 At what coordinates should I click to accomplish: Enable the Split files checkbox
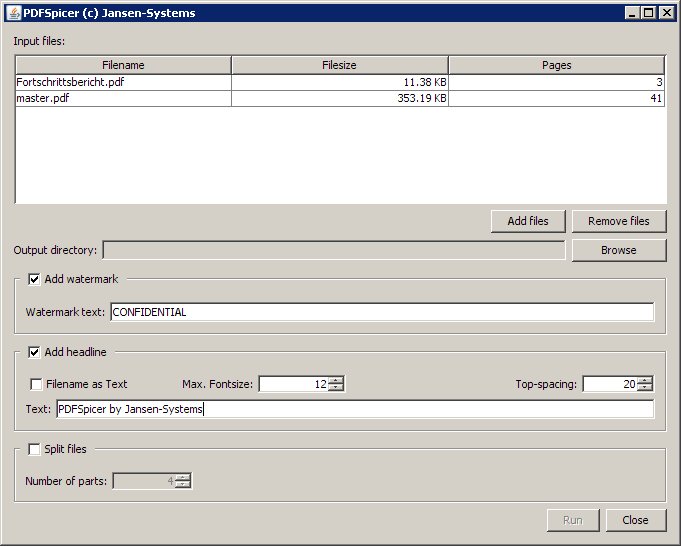35,449
